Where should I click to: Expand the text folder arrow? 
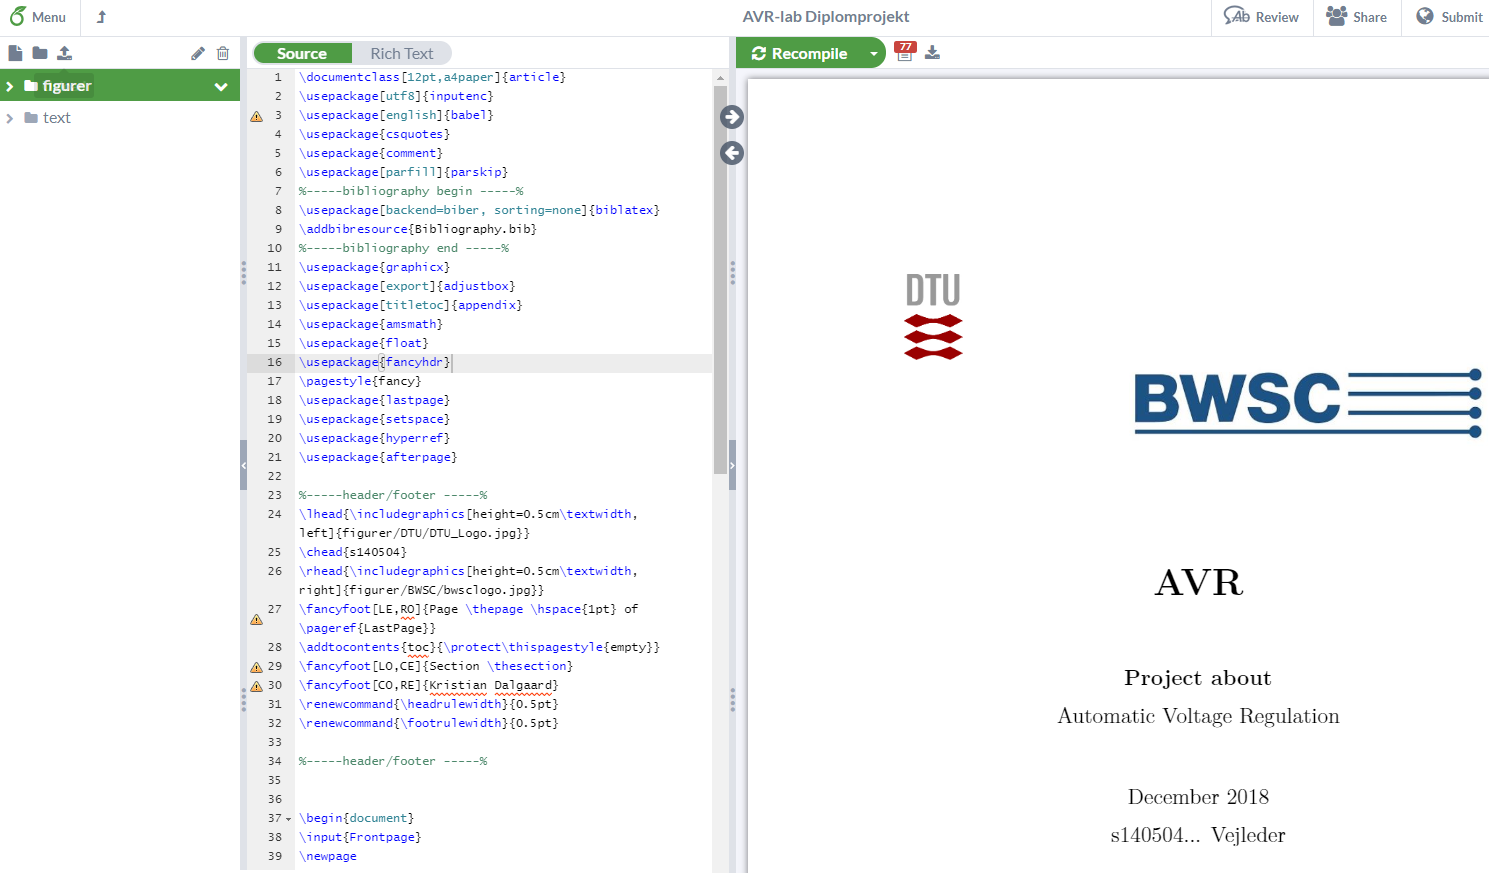(x=10, y=118)
